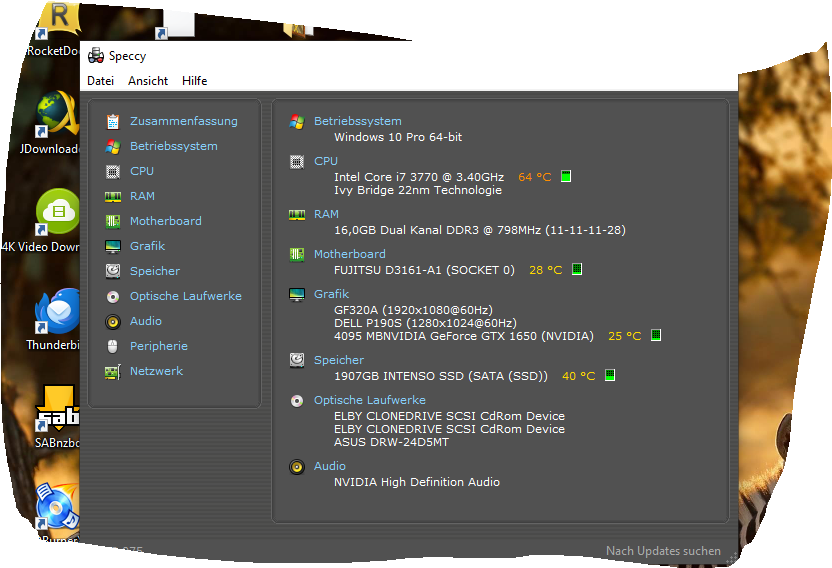Click the Speicher heading in summary panel
Image resolution: width=832 pixels, height=568 pixels.
[339, 360]
